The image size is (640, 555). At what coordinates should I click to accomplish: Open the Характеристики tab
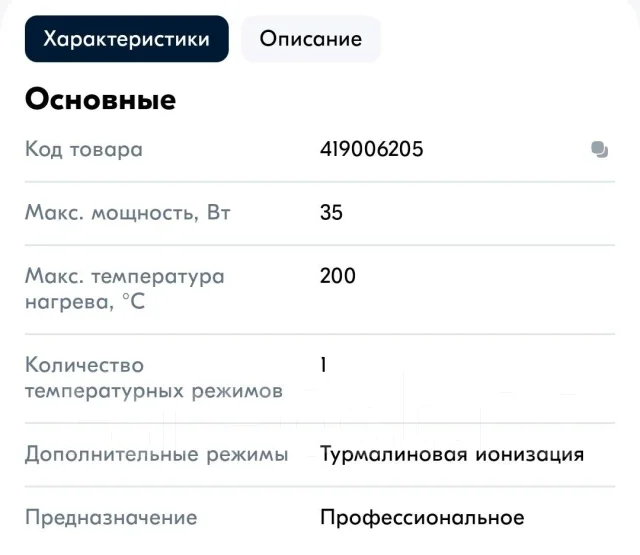(x=127, y=39)
